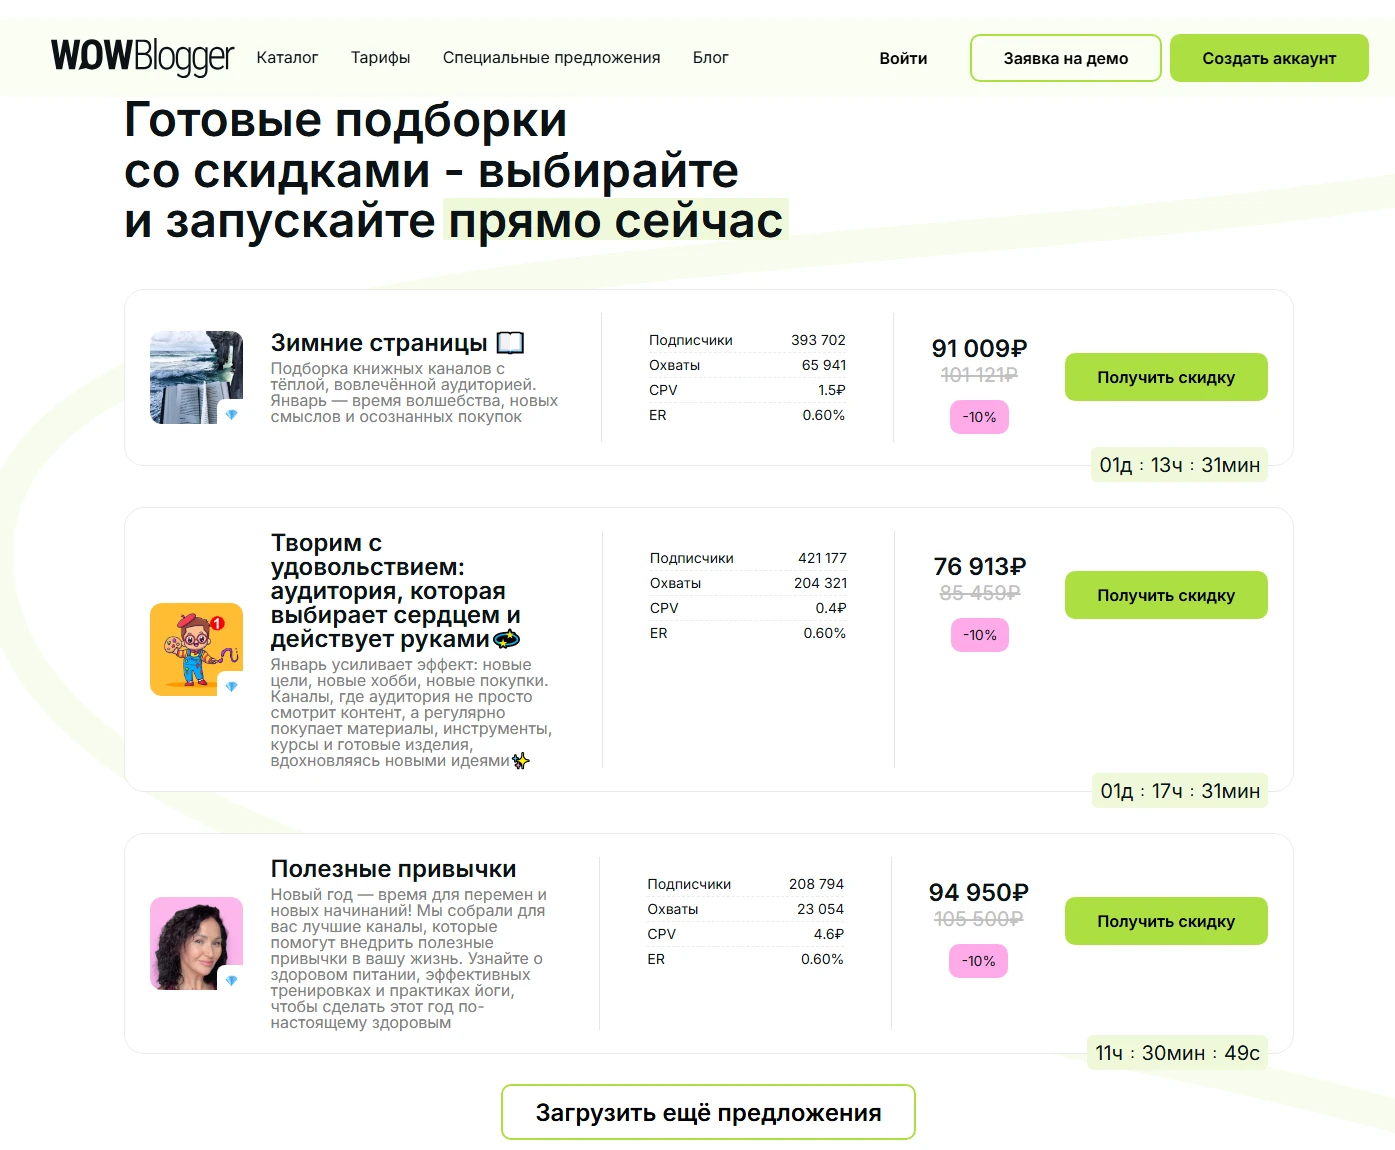Click Получить скидку on Полезные привычки card

coord(1165,920)
